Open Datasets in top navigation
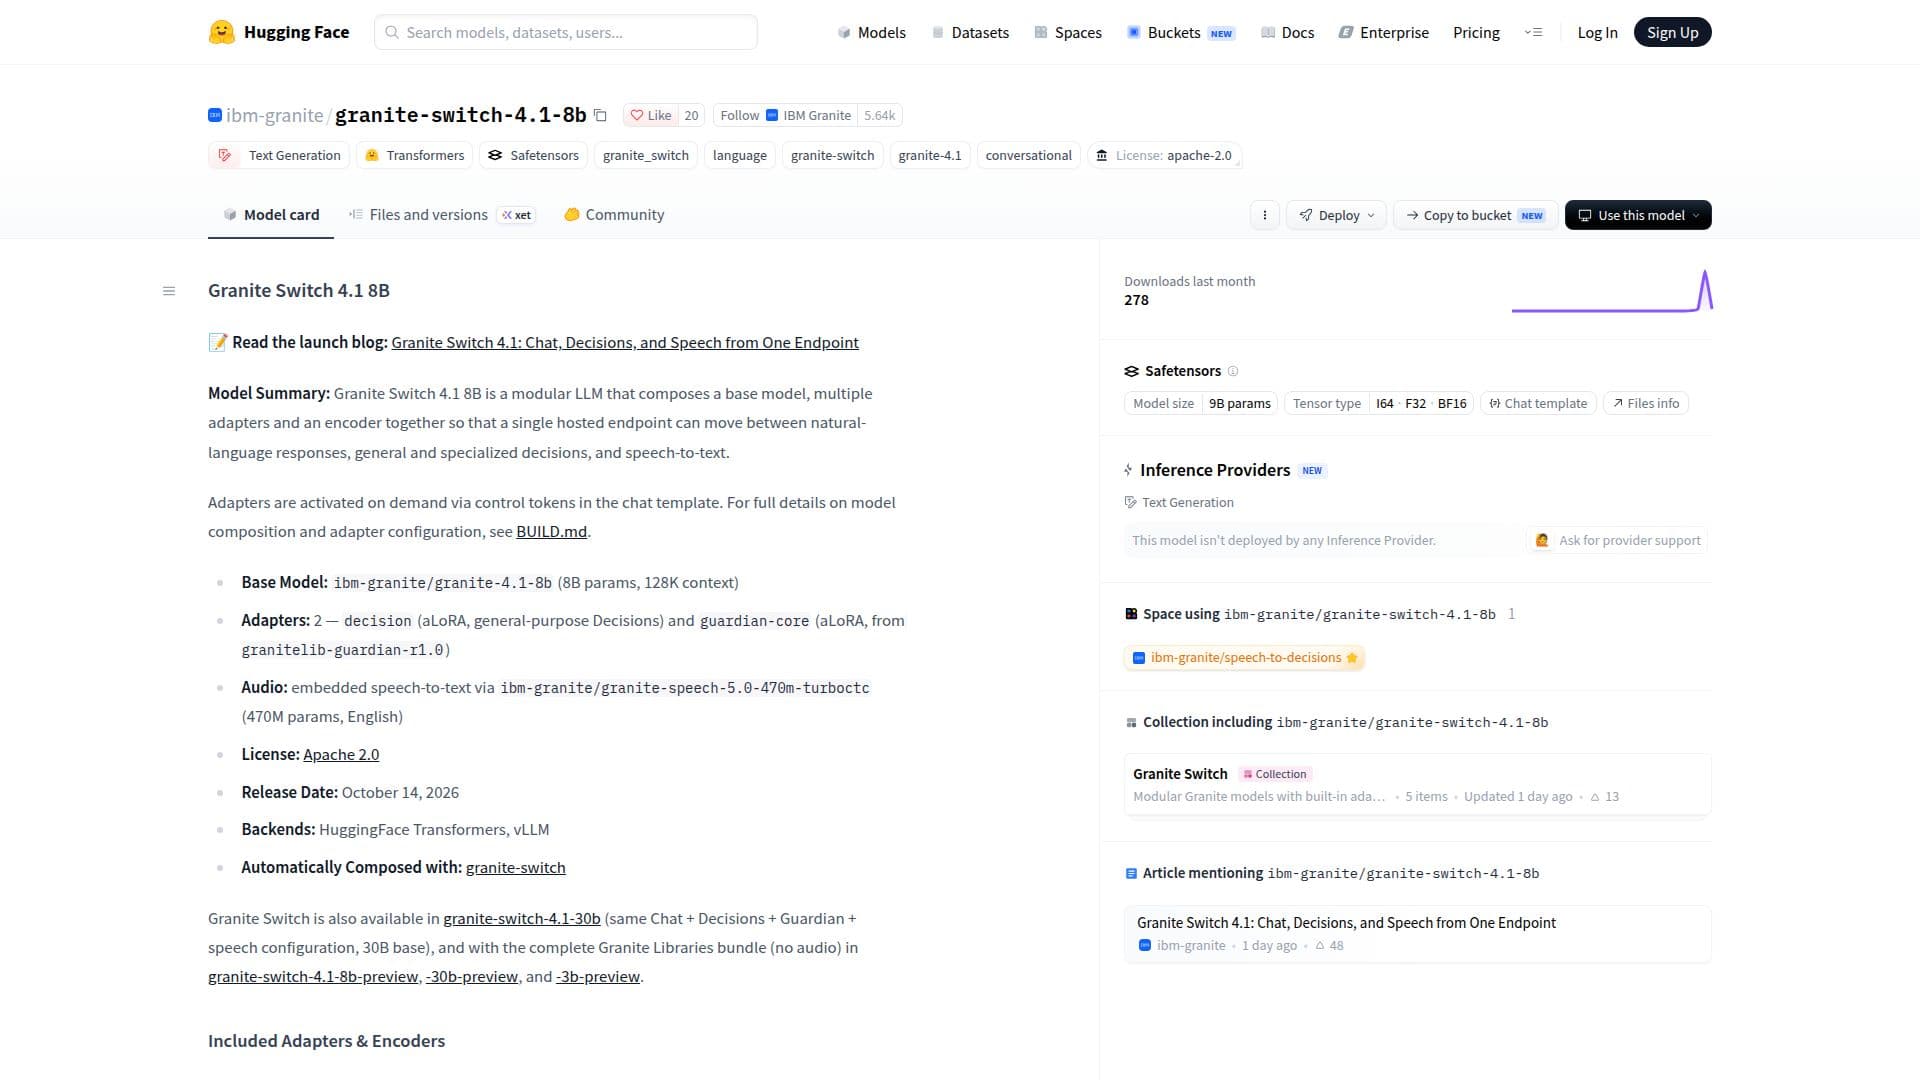The height and width of the screenshot is (1080, 1920). 970,32
